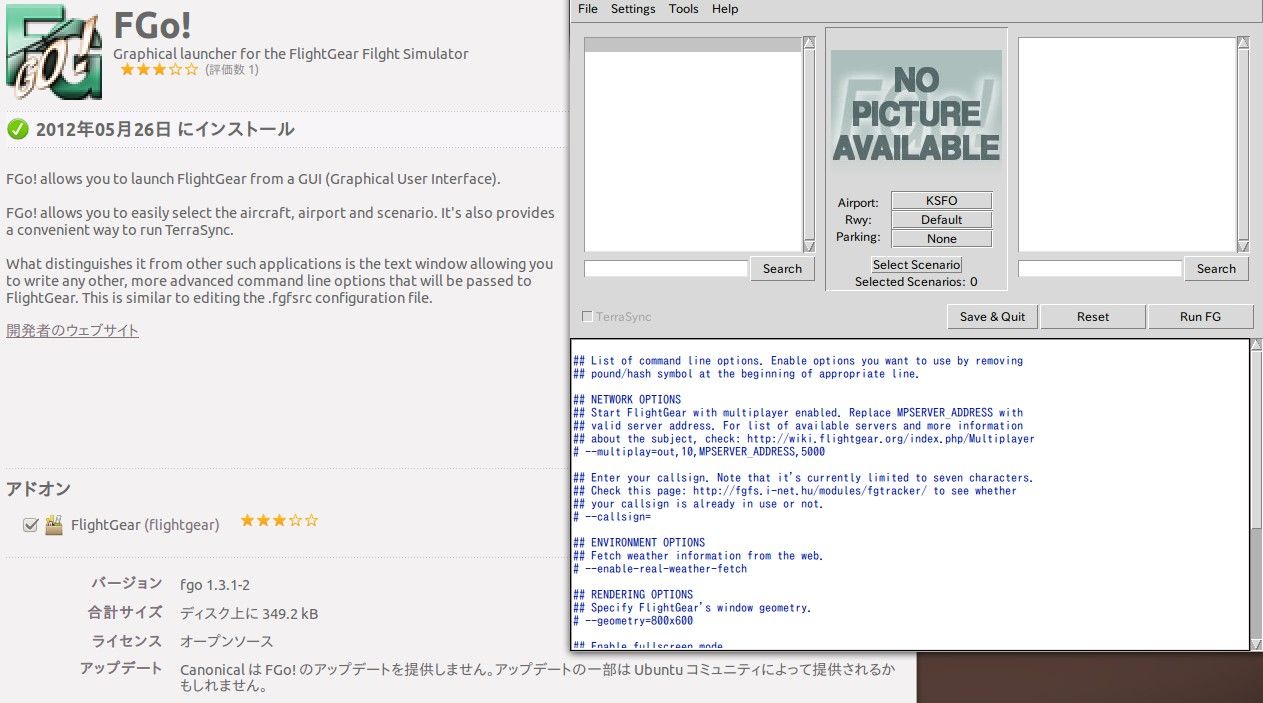The image size is (1263, 703).
Task: Click the Run FG button
Action: tap(1200, 317)
